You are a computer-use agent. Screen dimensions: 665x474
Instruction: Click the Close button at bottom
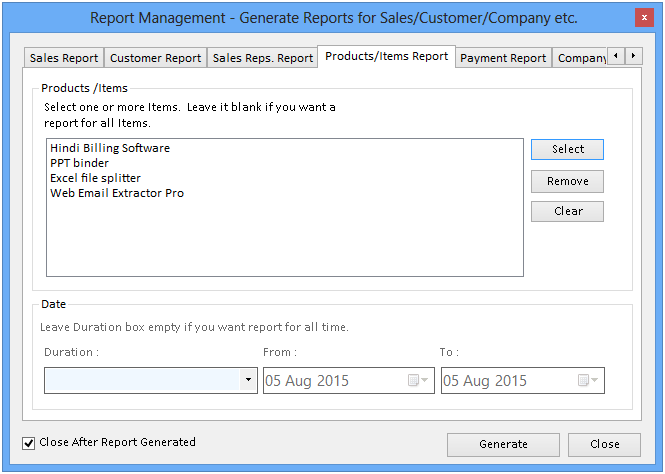[x=604, y=444]
